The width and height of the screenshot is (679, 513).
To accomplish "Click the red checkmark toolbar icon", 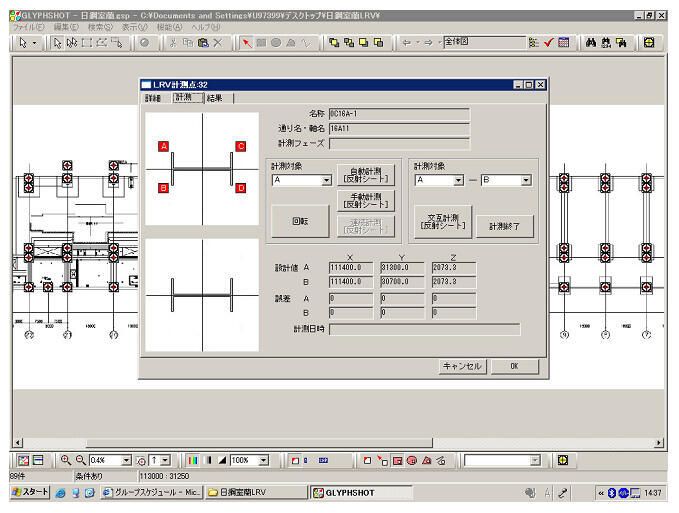I will click(549, 43).
